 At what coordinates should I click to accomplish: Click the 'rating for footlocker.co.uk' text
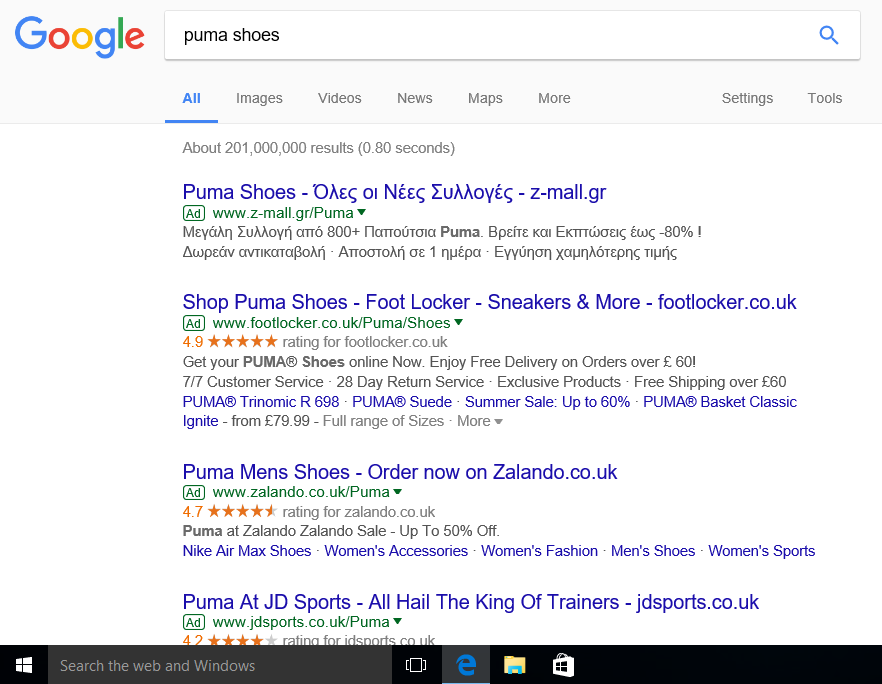click(364, 342)
